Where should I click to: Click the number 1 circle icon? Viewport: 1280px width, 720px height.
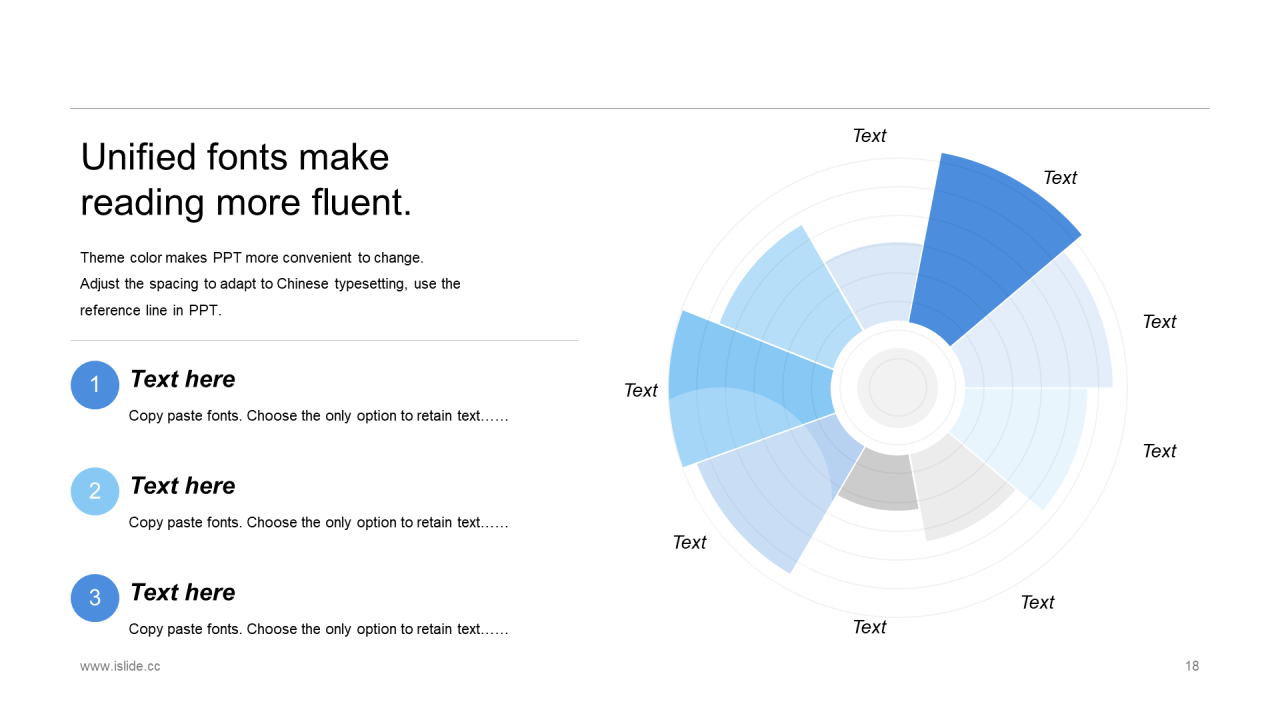tap(95, 385)
